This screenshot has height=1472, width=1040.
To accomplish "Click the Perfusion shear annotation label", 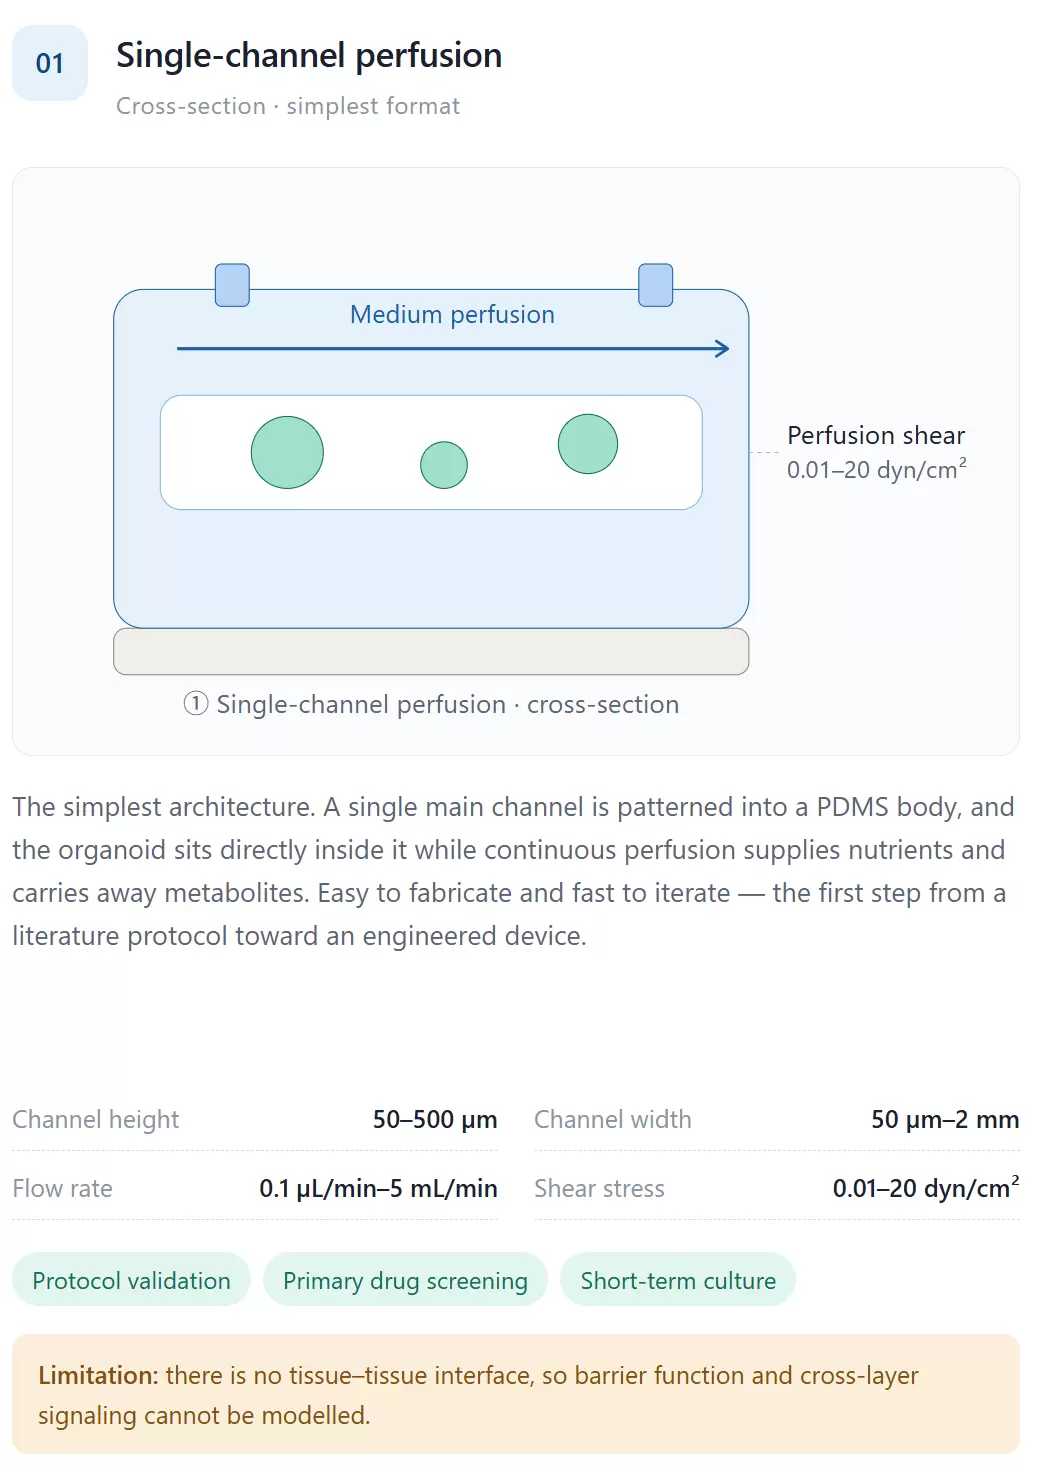I will click(x=876, y=436).
